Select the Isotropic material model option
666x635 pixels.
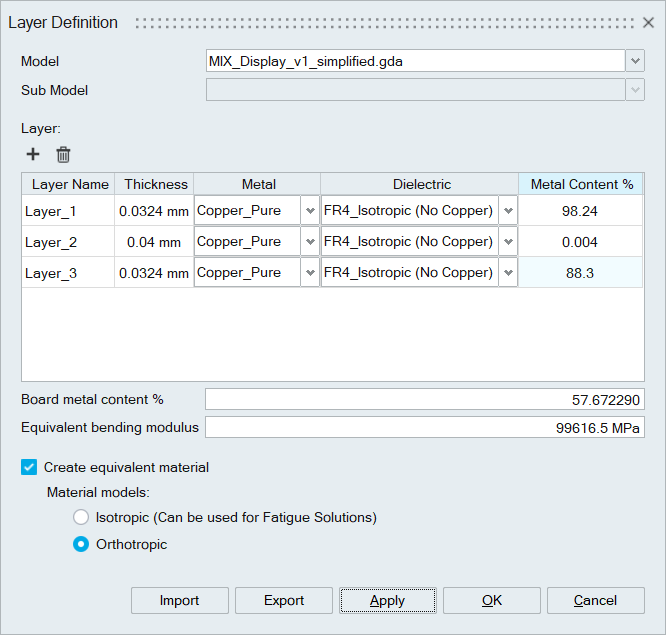[81, 517]
